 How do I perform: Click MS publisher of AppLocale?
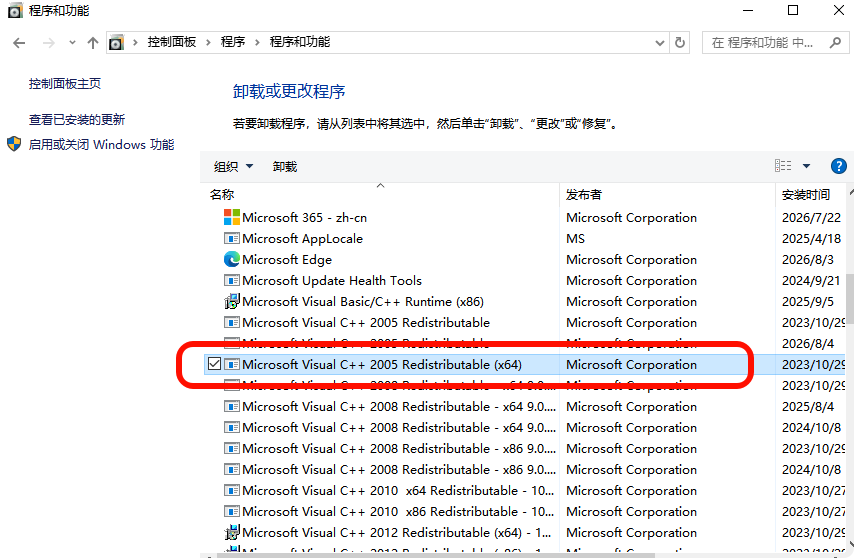click(x=575, y=238)
